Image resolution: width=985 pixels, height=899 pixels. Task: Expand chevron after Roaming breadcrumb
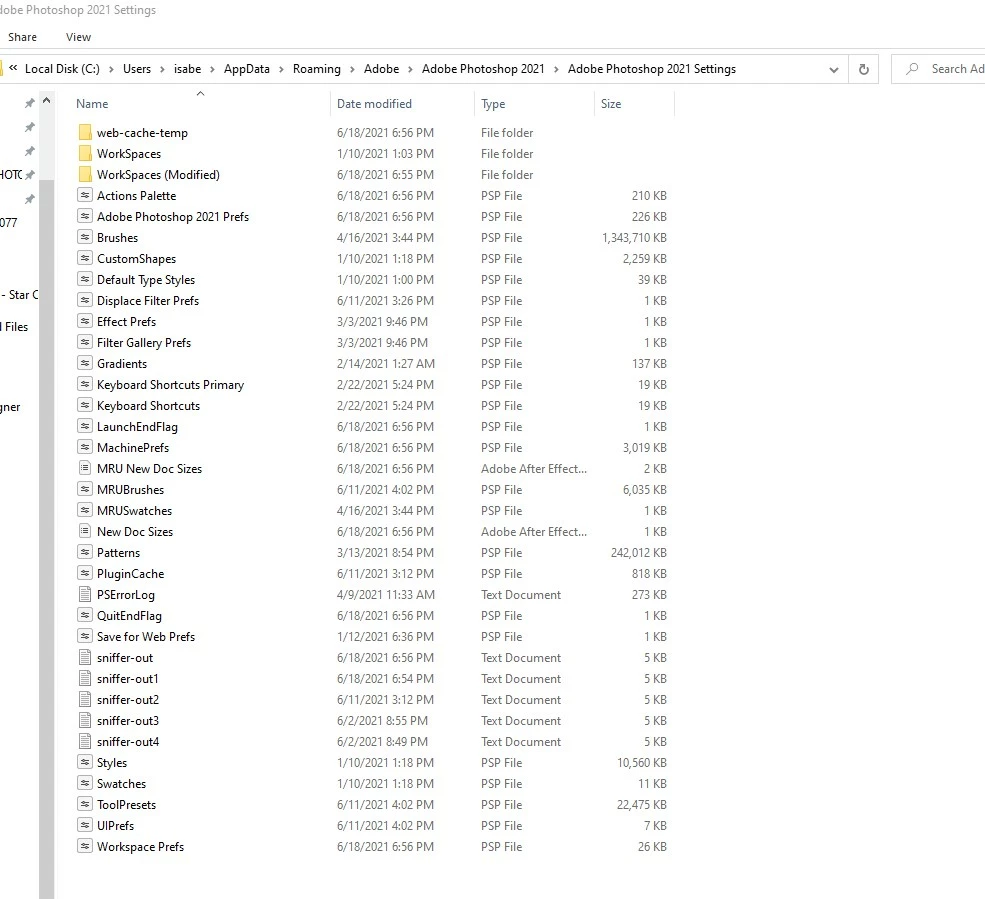pyautogui.click(x=352, y=69)
